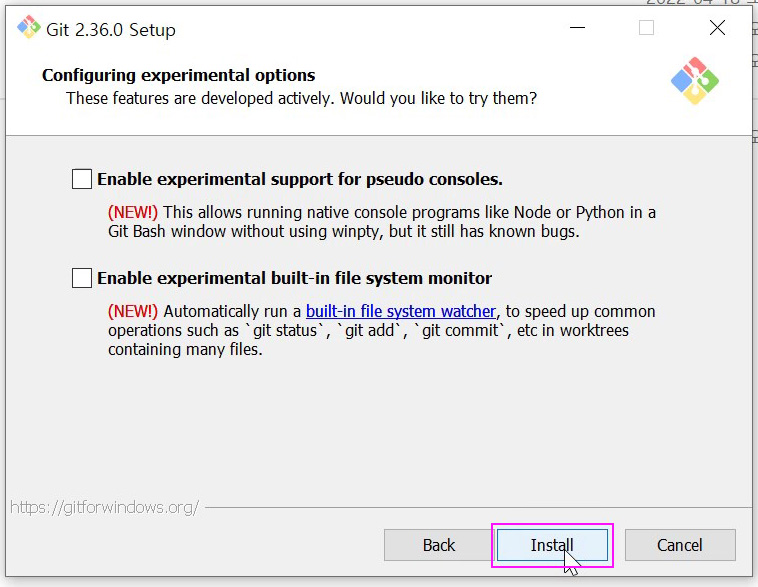This screenshot has height=587, width=758.
Task: Click the gitforwindows.org URL text
Action: [x=104, y=507]
